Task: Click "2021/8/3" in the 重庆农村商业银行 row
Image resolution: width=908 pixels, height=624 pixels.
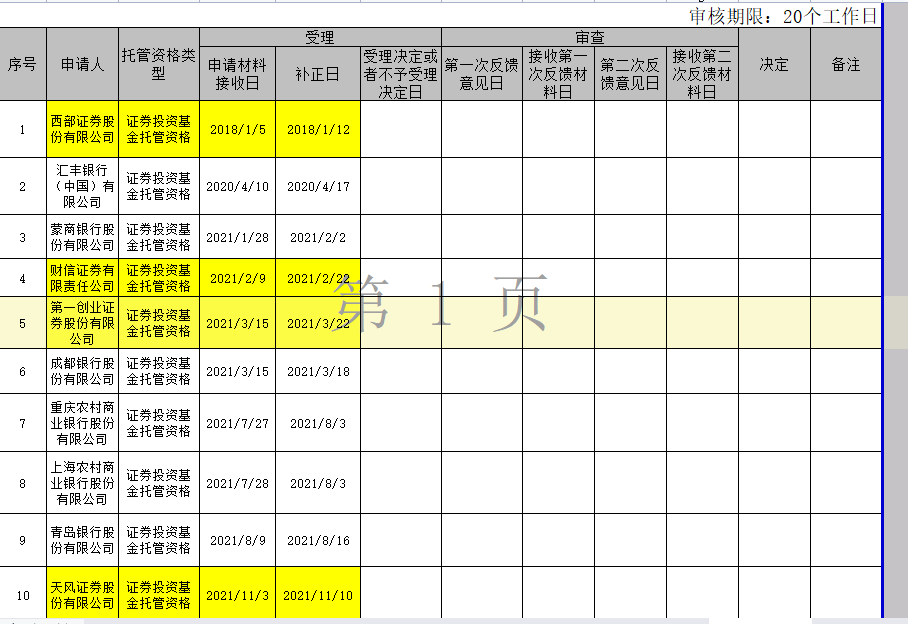Action: click(318, 423)
